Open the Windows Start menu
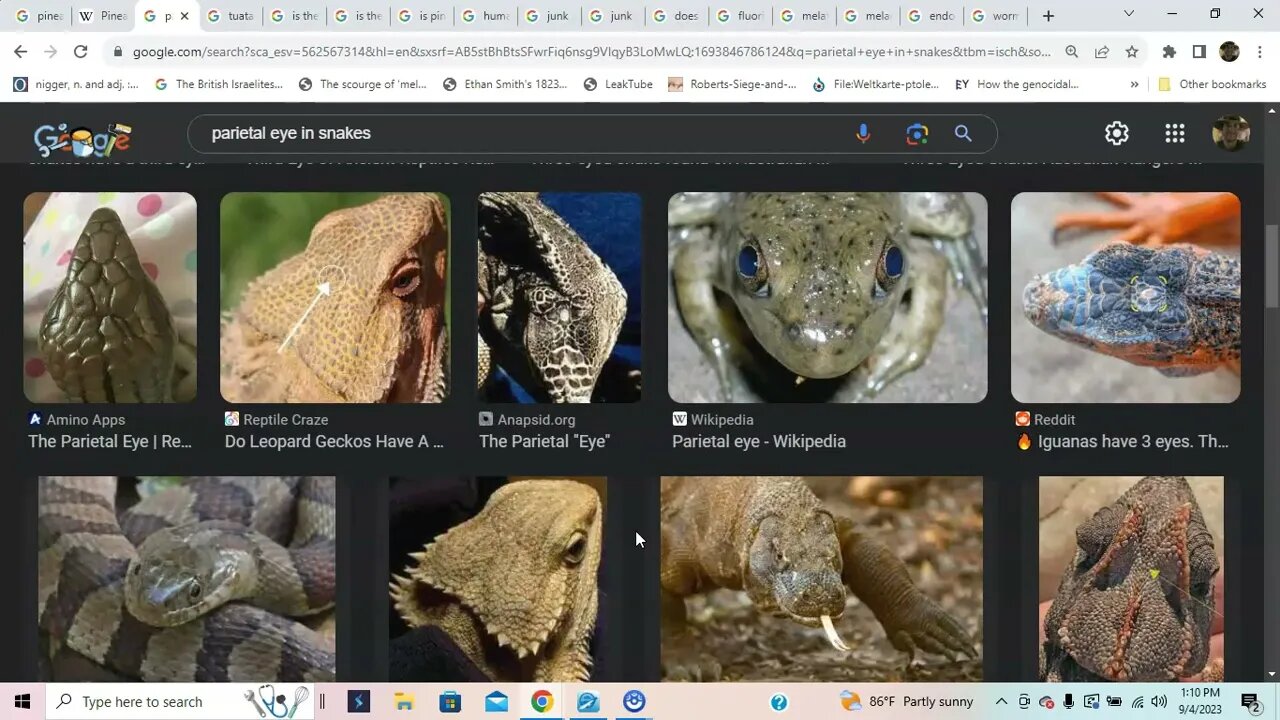1280x720 pixels. click(22, 701)
